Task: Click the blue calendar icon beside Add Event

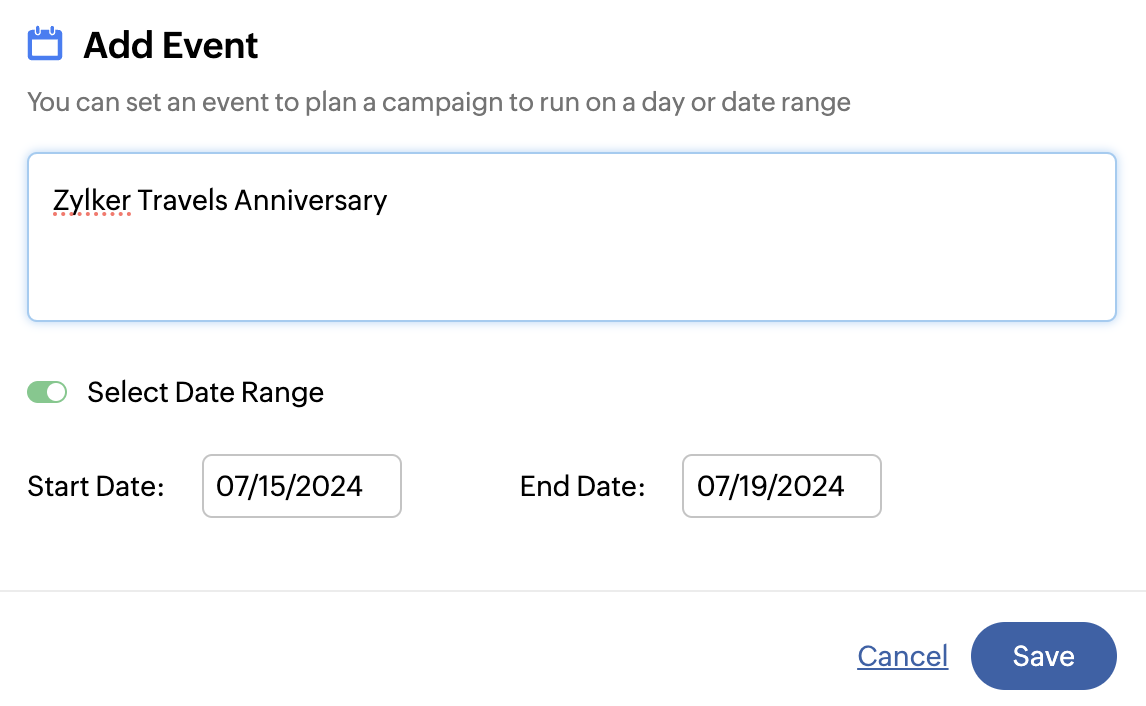Action: [45, 45]
